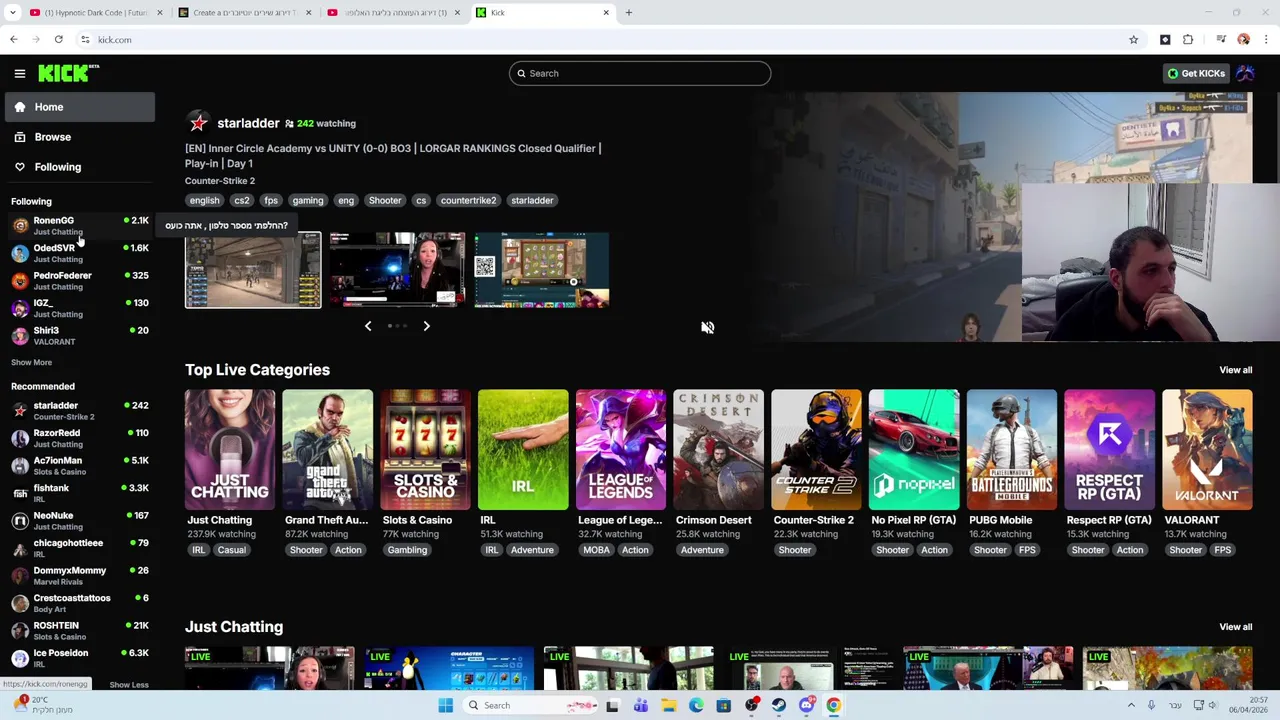This screenshot has width=1280, height=720.
Task: Open Counter-Strike 2 category link under title
Action: 220,181
